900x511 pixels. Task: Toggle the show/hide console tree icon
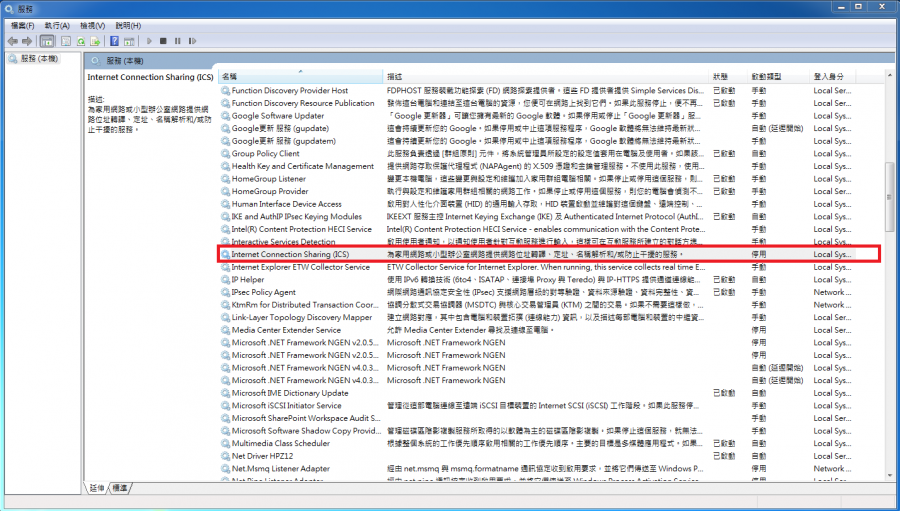tap(47, 41)
